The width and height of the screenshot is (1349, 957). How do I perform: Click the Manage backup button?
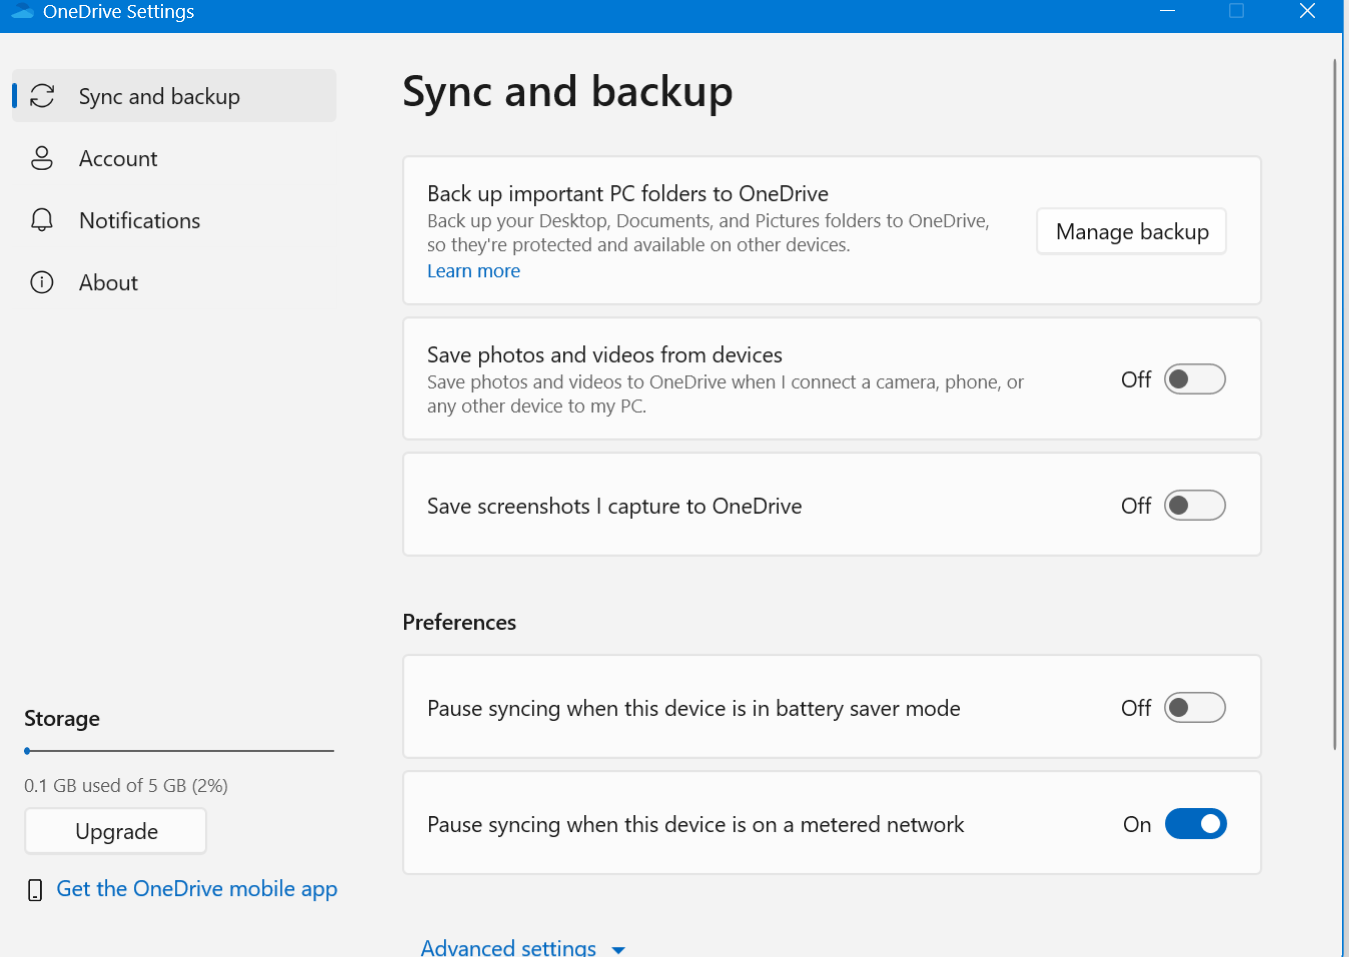tap(1131, 231)
